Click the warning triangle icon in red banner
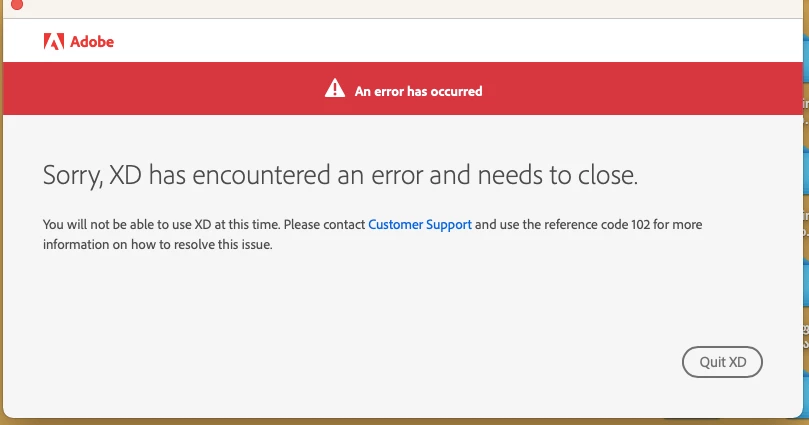 pos(335,88)
